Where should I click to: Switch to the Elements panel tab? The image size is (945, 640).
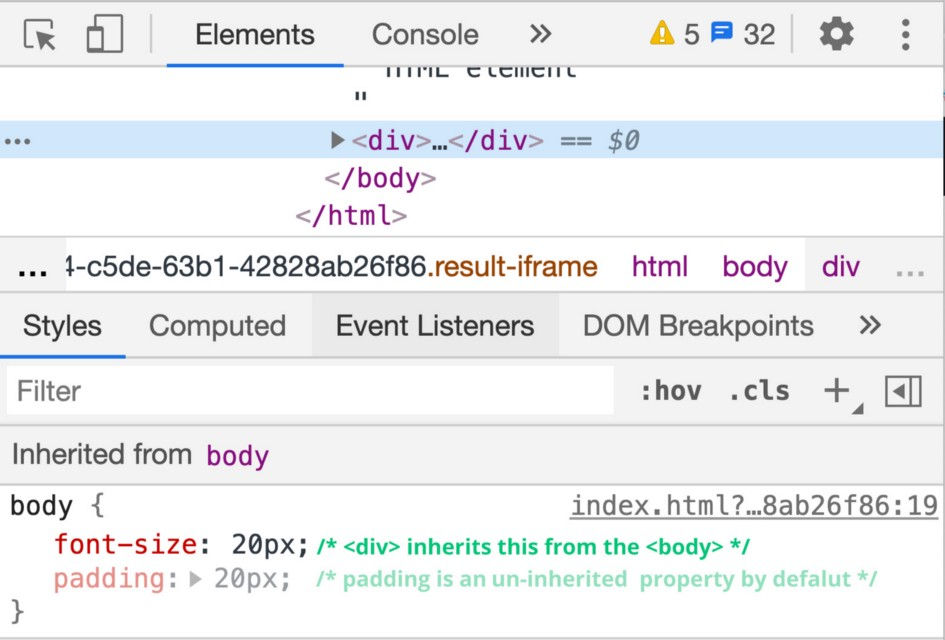coord(255,34)
